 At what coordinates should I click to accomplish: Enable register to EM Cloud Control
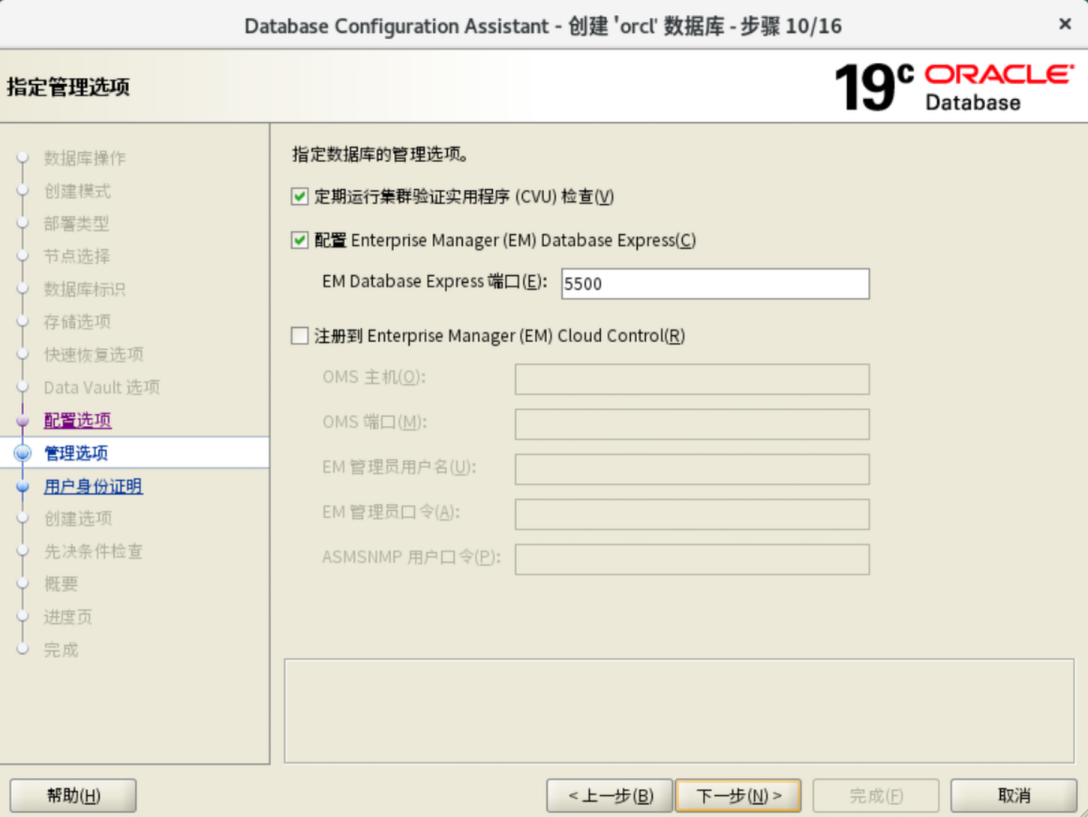tap(300, 336)
